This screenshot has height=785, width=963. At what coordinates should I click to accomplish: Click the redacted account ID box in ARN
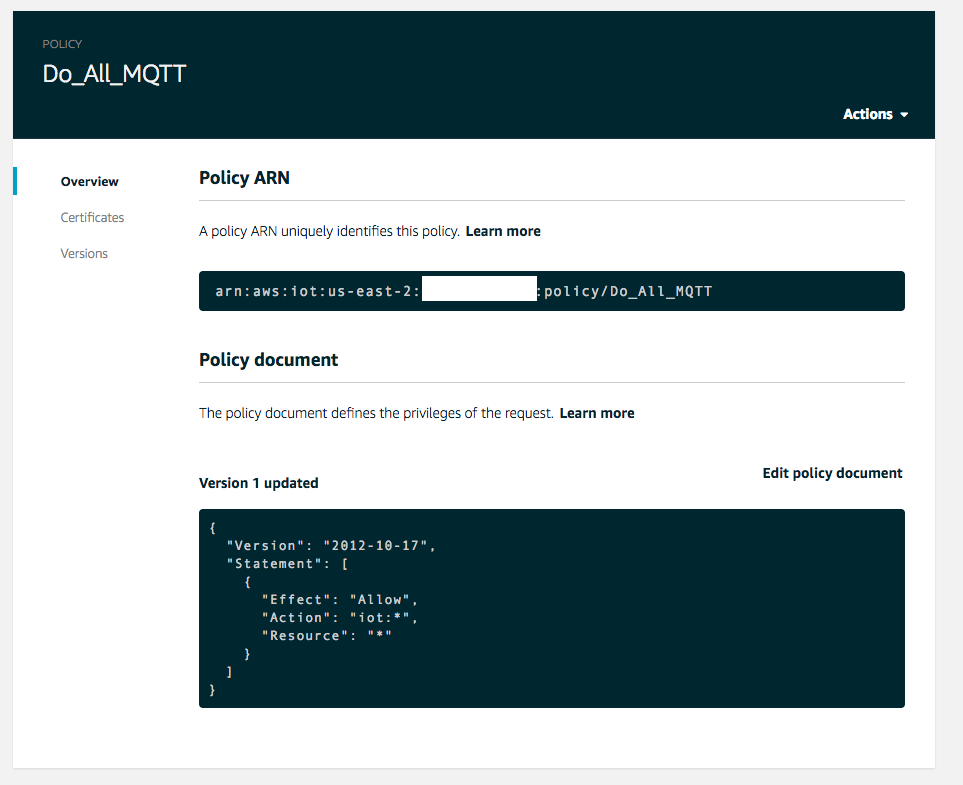[479, 289]
